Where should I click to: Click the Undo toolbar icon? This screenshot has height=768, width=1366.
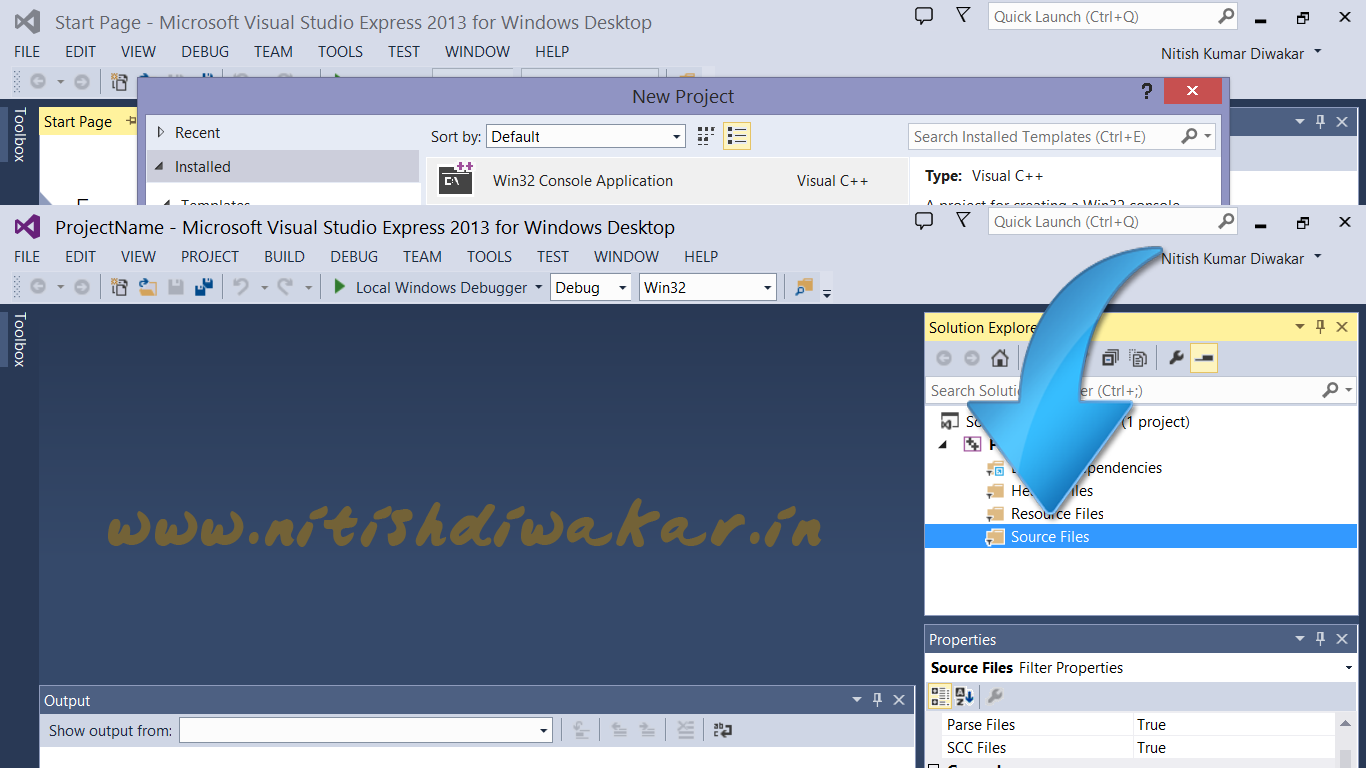(240, 287)
